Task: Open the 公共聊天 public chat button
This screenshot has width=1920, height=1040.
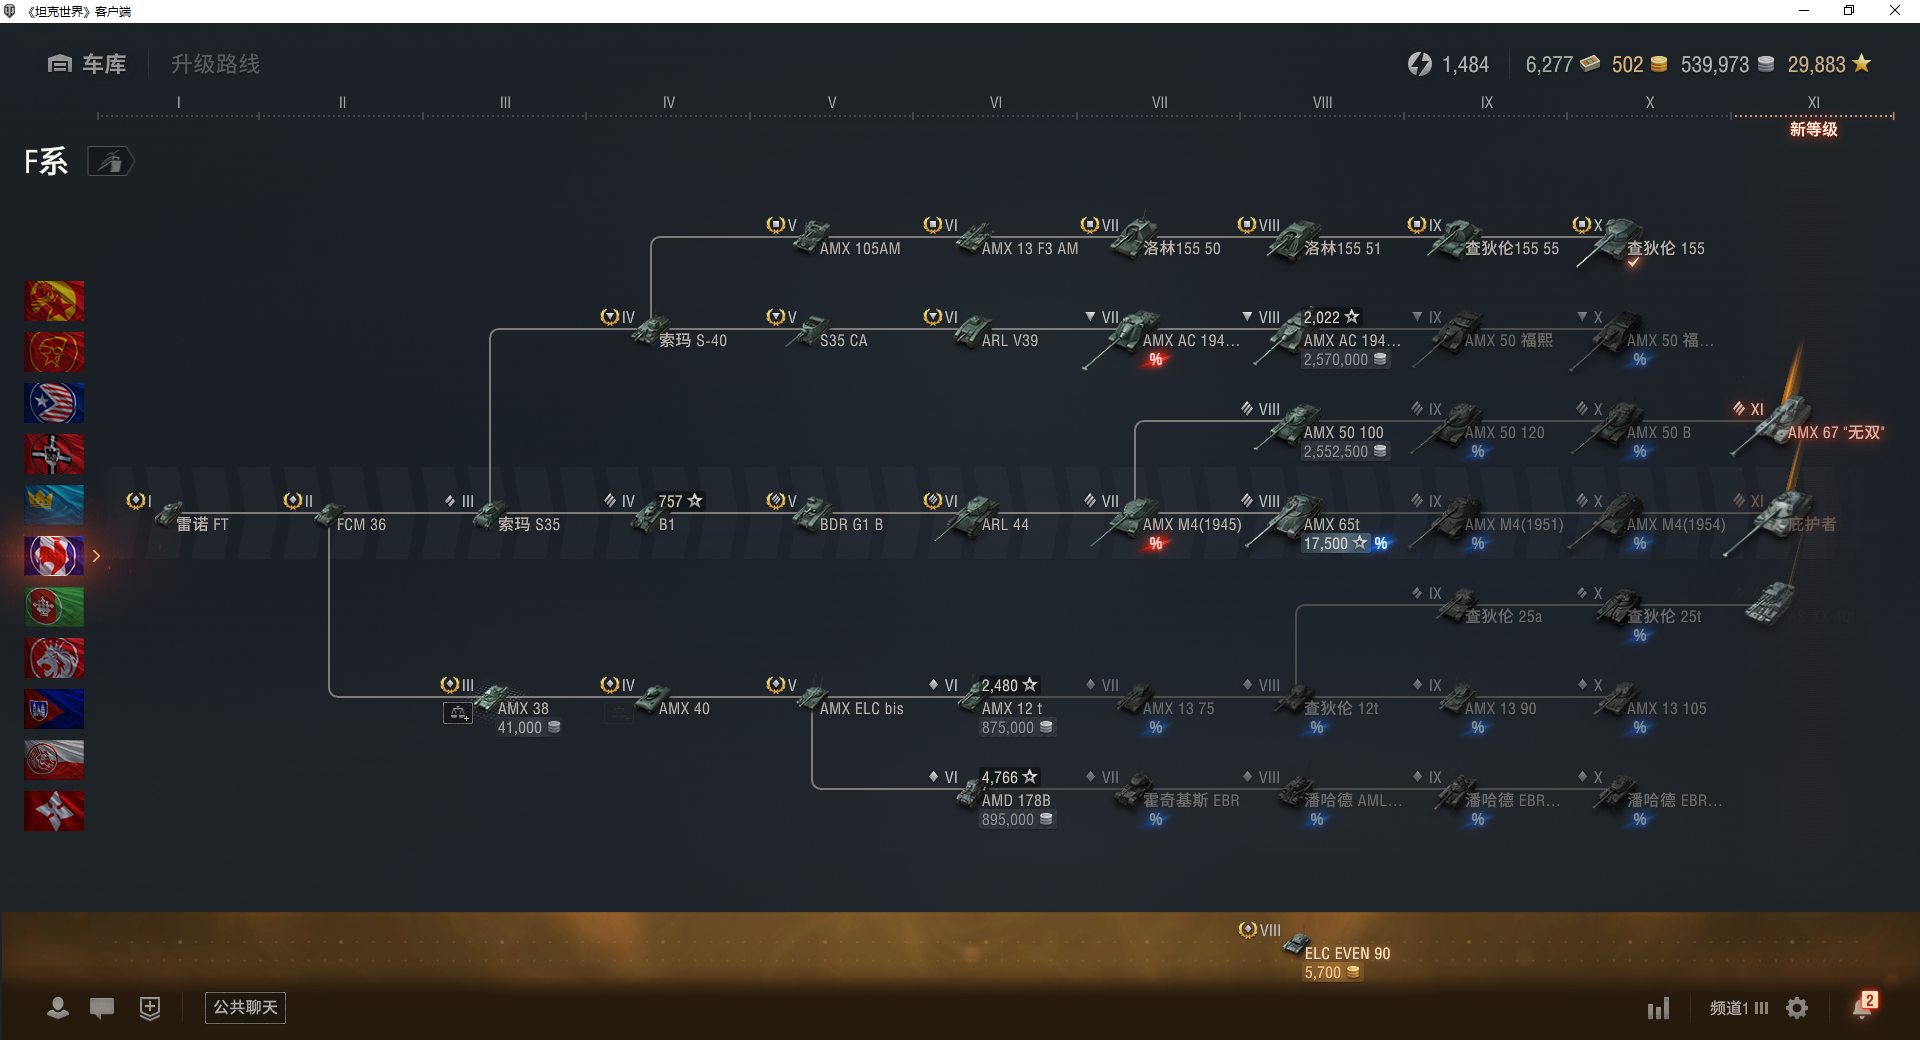Action: click(245, 1007)
